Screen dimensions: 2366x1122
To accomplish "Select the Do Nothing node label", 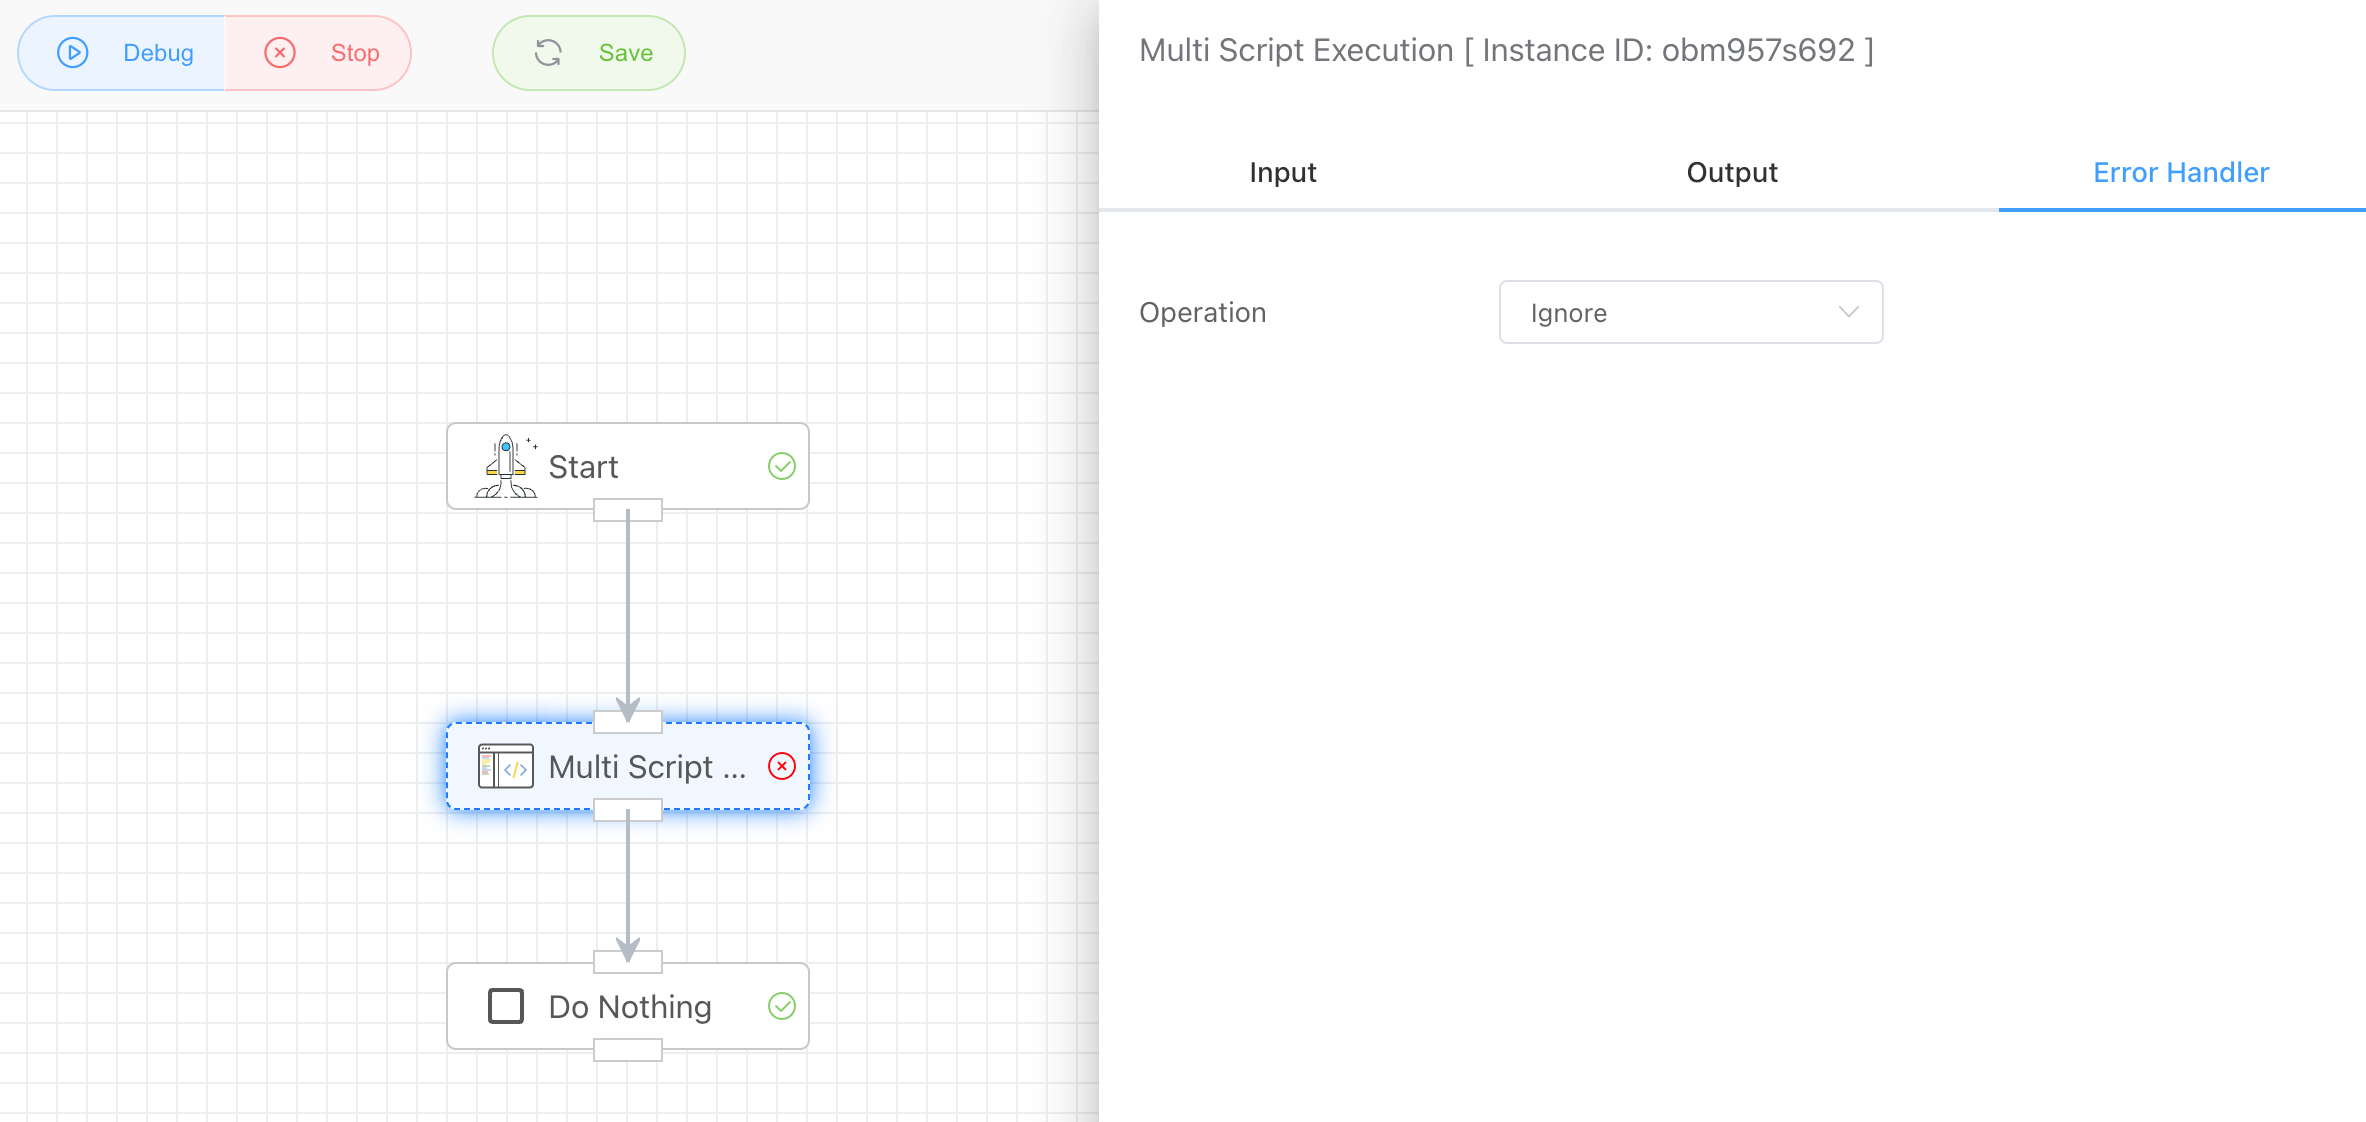I will point(630,1007).
